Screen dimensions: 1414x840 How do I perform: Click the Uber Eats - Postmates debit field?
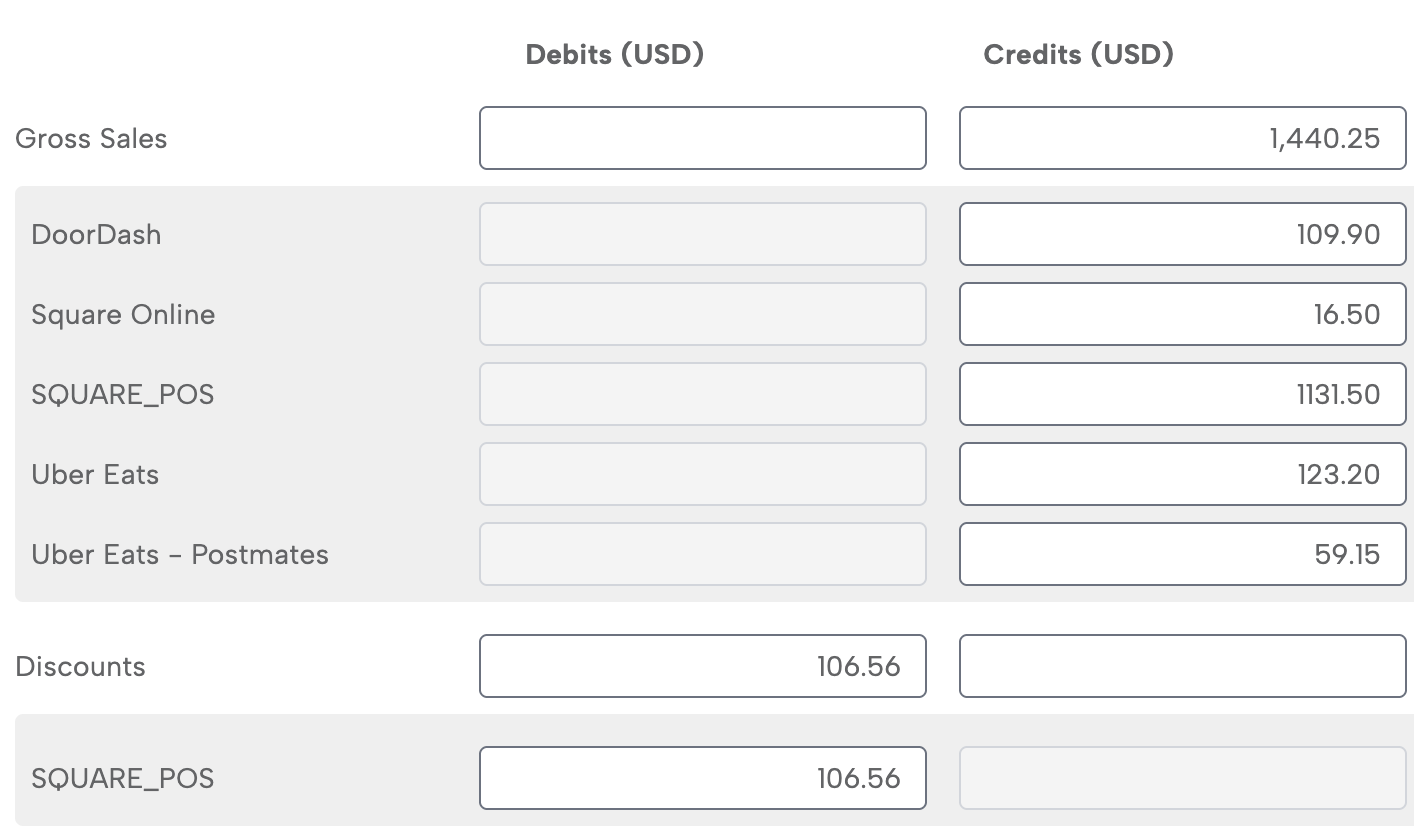click(702, 554)
